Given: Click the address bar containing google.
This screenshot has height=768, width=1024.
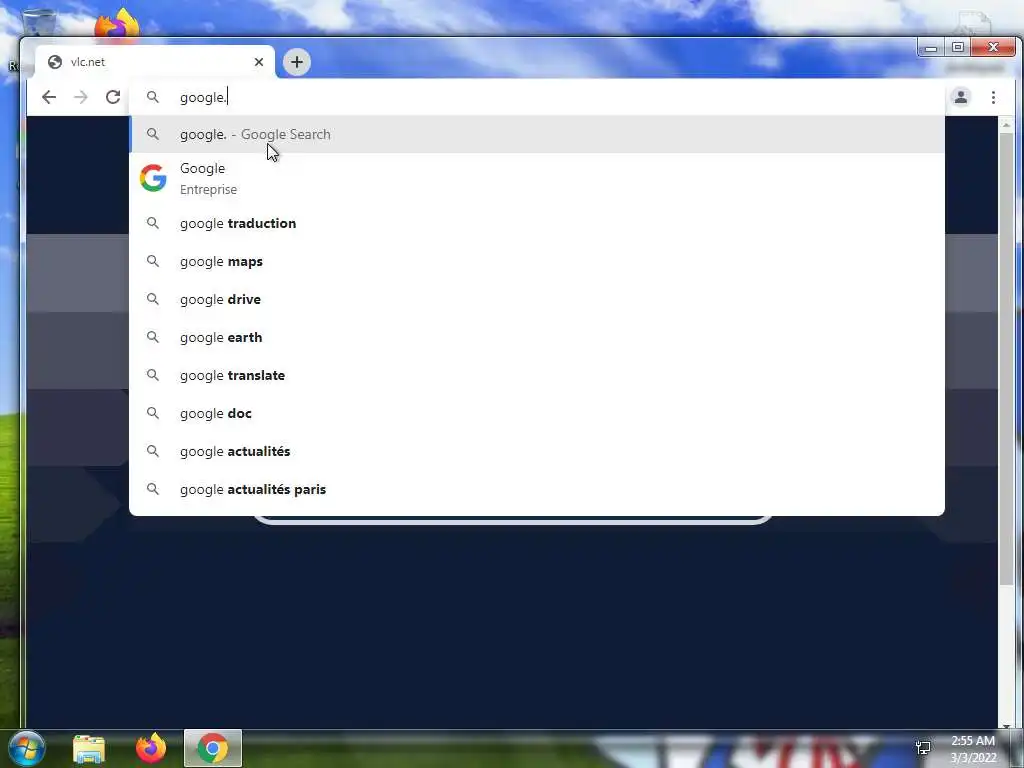Looking at the screenshot, I should point(537,97).
